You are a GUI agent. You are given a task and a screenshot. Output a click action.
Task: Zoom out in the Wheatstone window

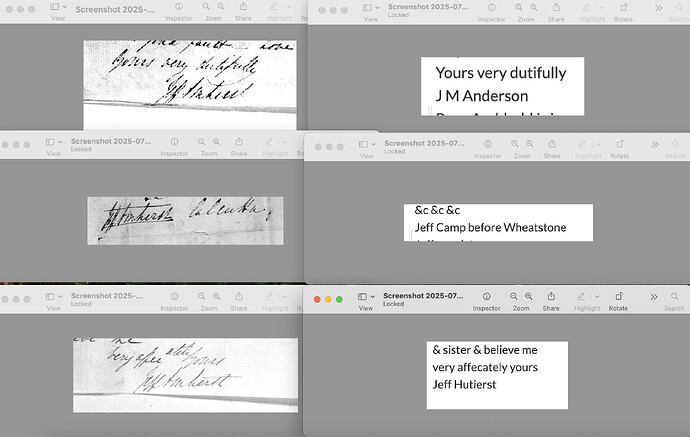pos(515,144)
